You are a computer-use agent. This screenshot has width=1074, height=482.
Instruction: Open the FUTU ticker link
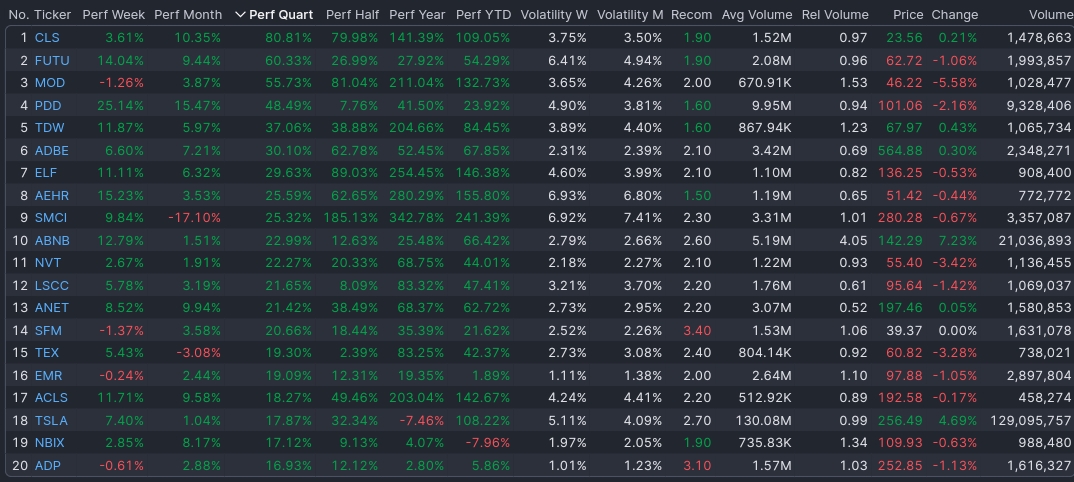(x=52, y=61)
